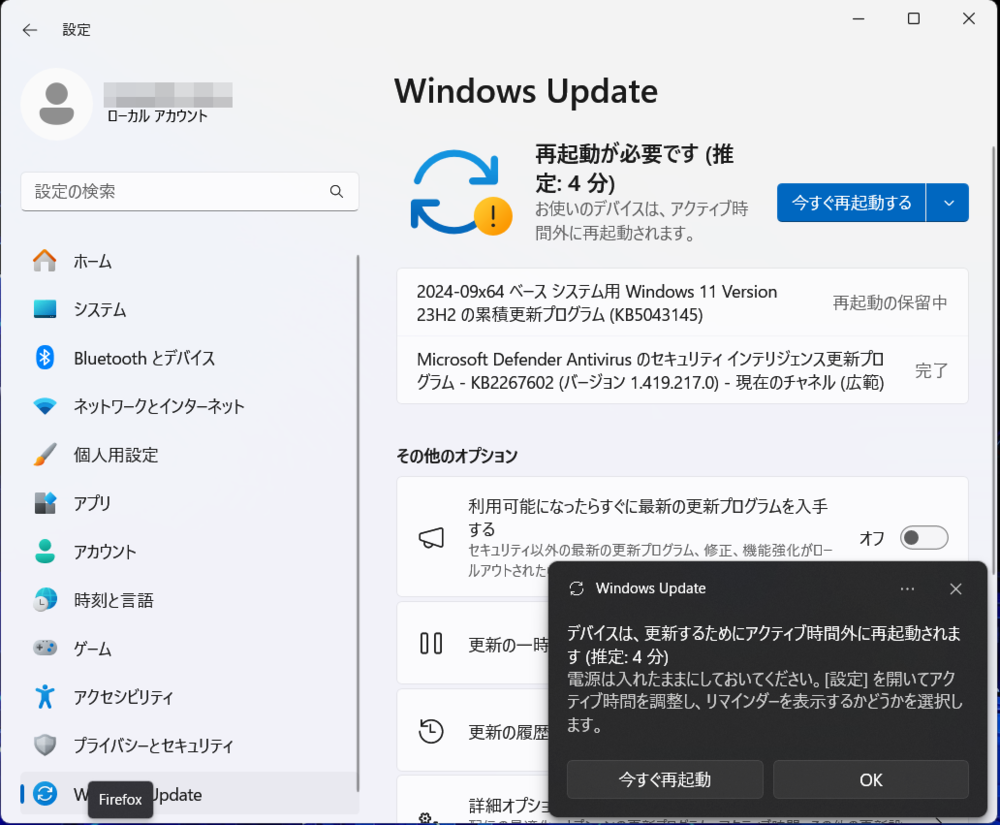The image size is (1000, 825).
Task: Click 設定 window title text
Action: click(77, 30)
